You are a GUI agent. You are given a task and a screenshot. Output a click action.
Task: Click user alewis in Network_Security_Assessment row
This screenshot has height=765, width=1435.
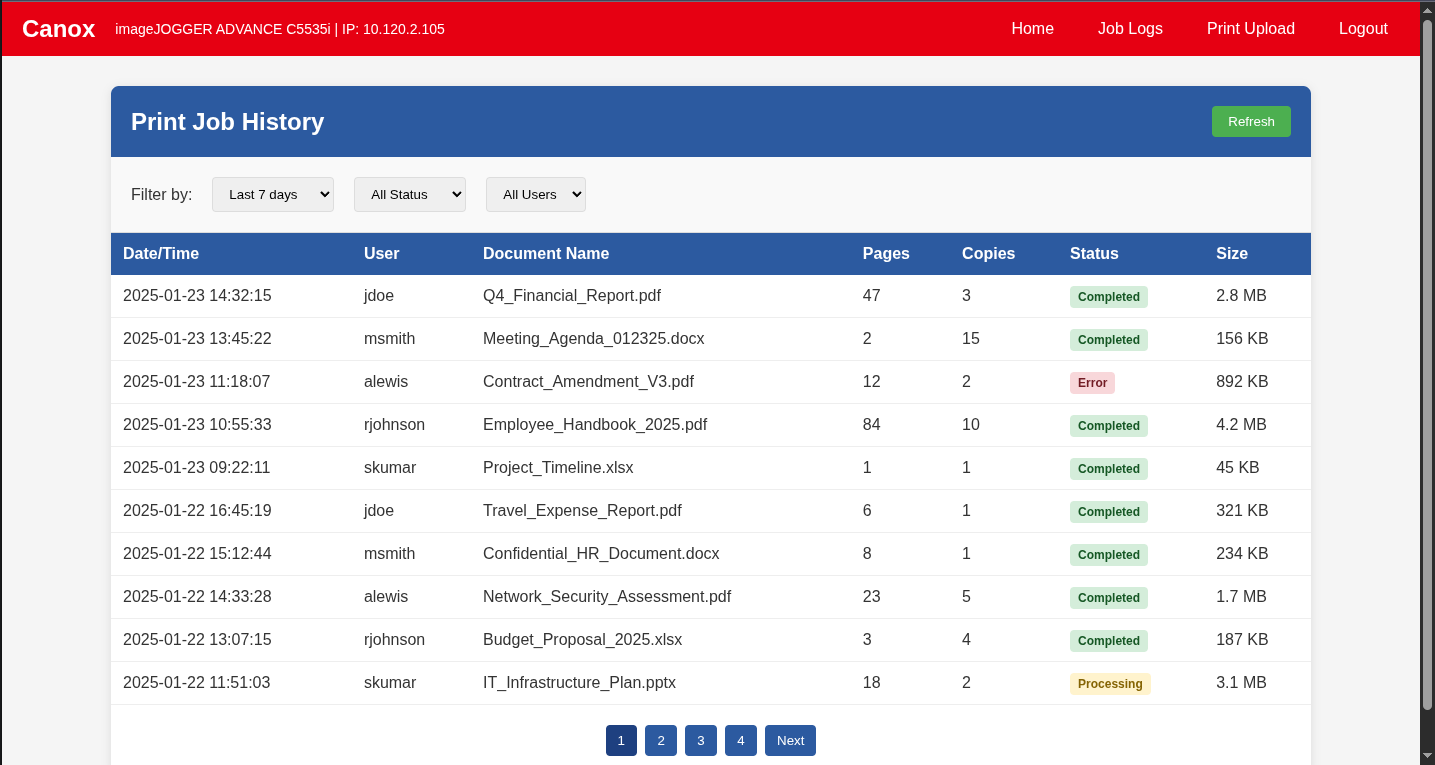(x=386, y=597)
